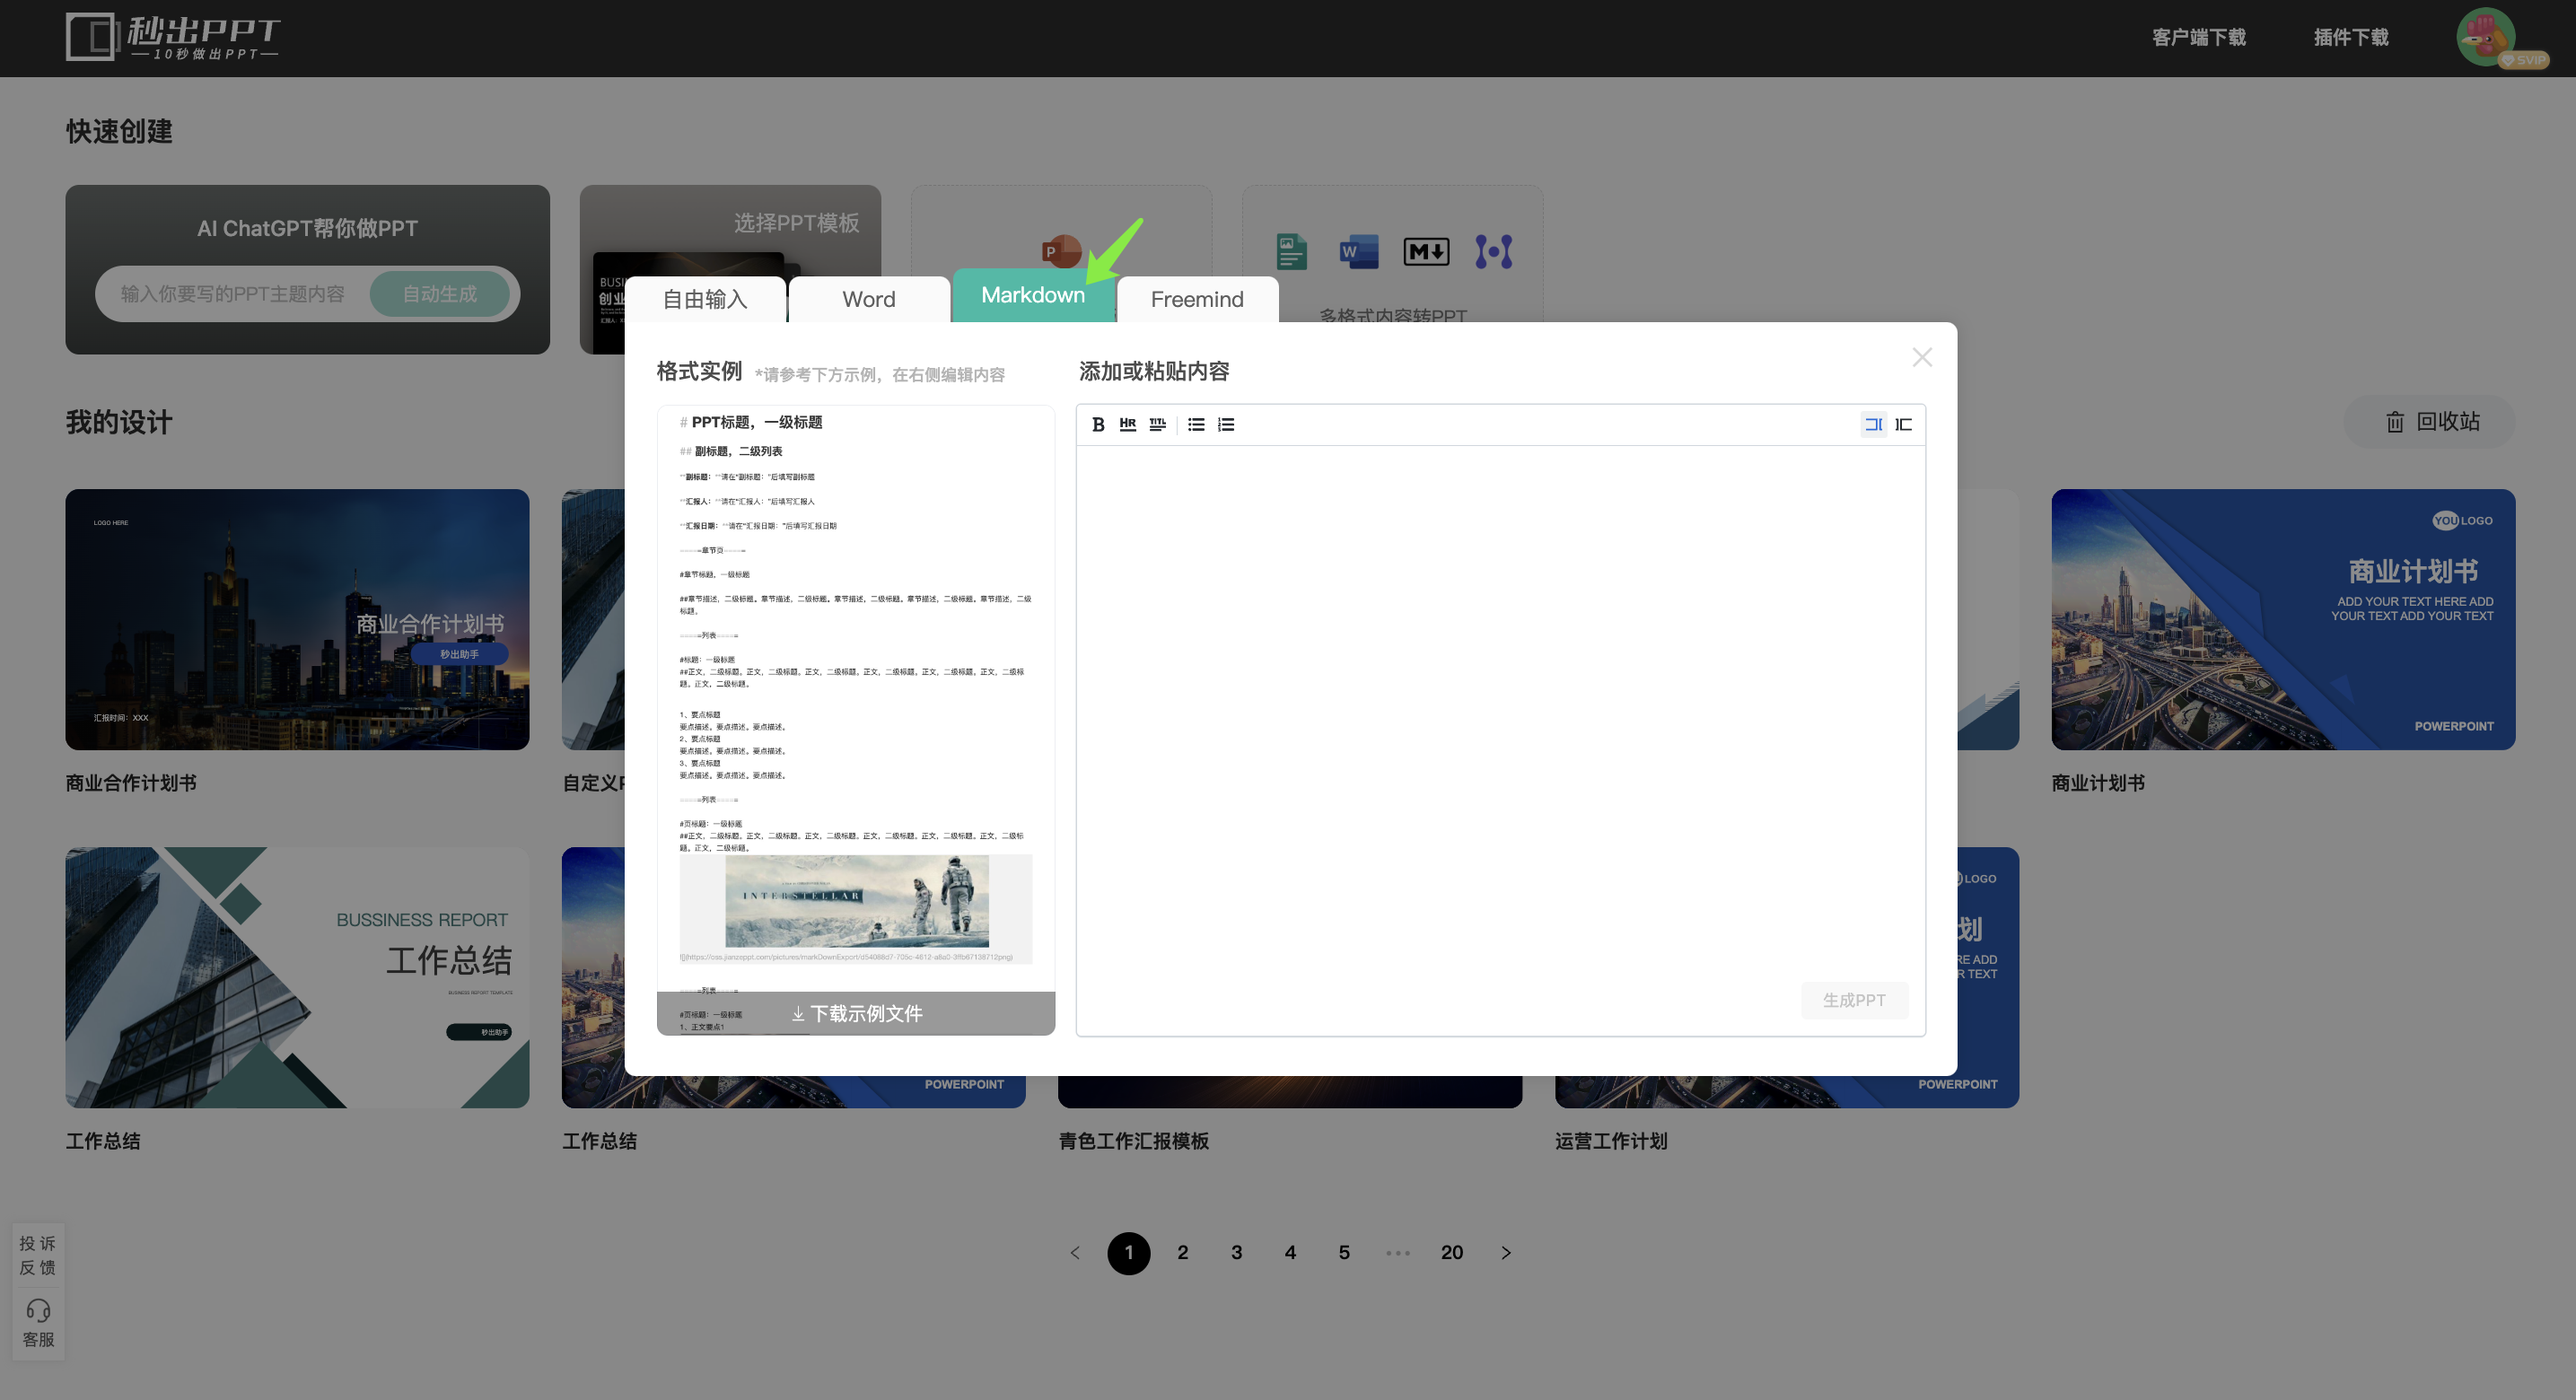The height and width of the screenshot is (1400, 2576).
Task: Go to page 4
Action: tap(1291, 1253)
